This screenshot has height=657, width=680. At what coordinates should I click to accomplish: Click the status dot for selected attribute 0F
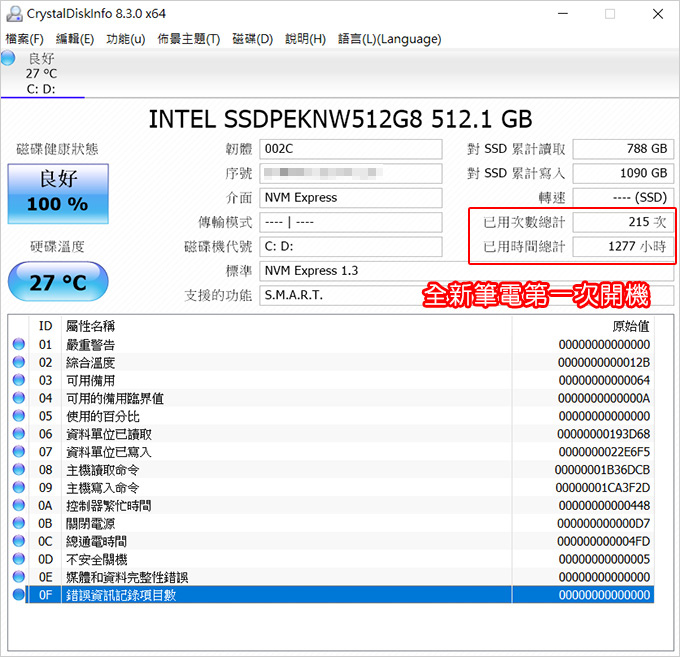point(19,594)
